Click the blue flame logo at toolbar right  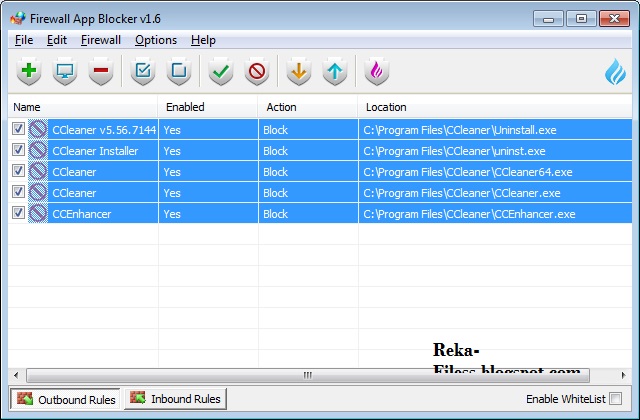point(615,72)
